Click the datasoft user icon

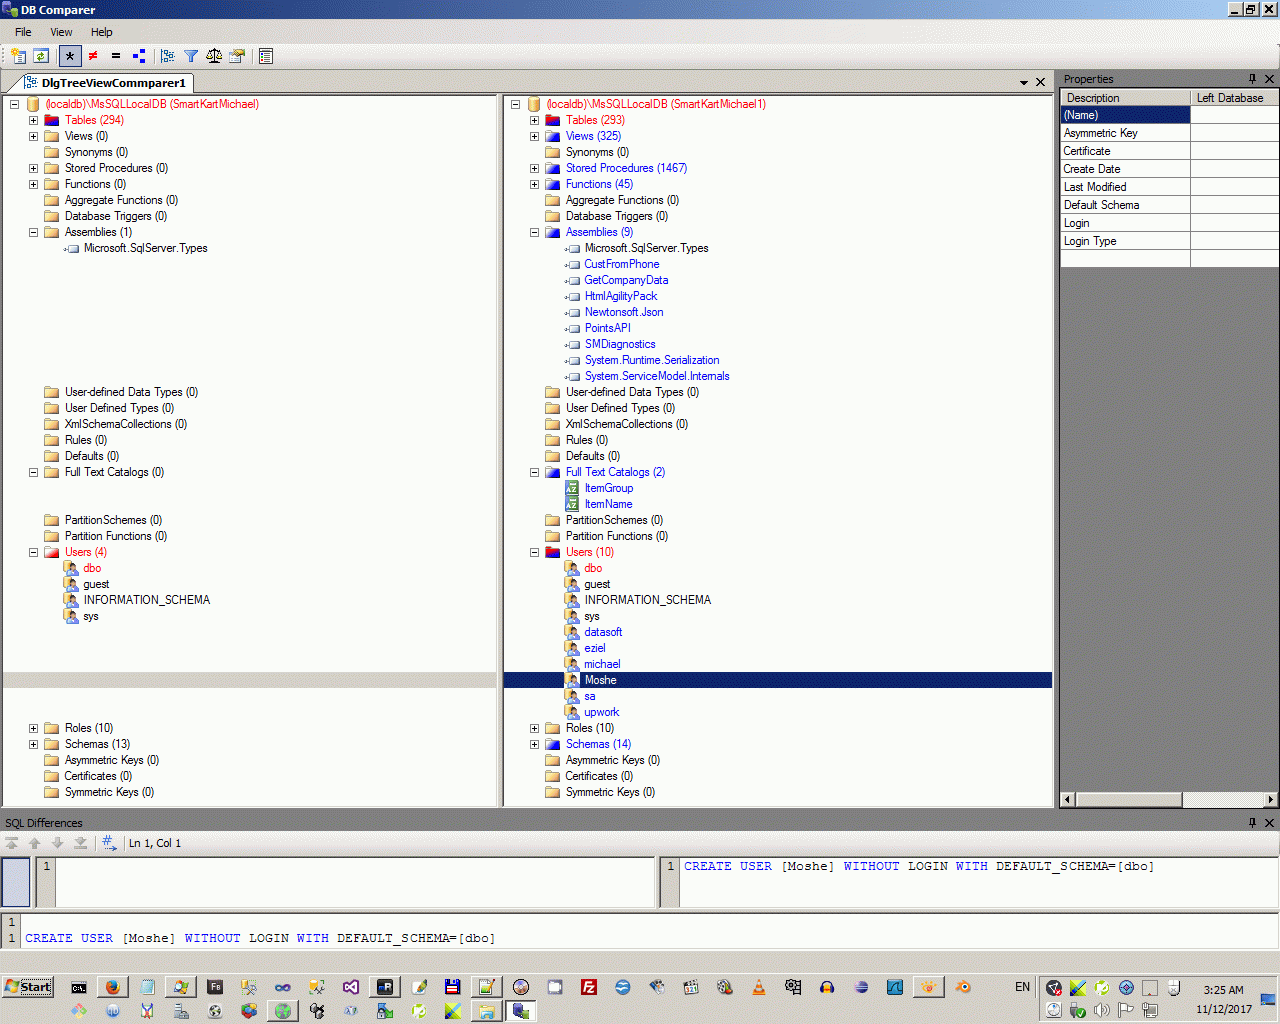572,632
